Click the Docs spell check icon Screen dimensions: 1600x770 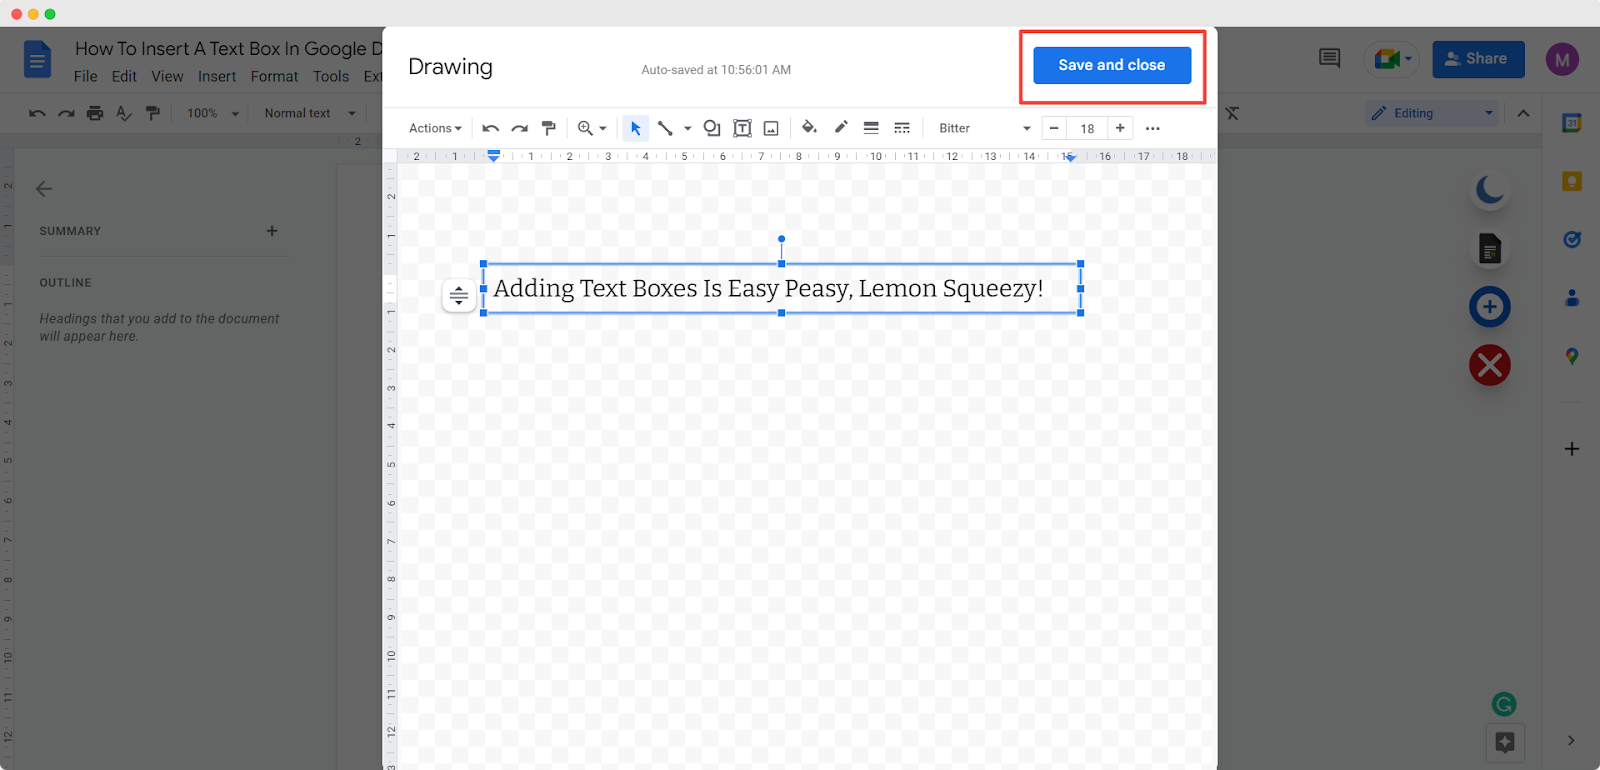pyautogui.click(x=124, y=113)
